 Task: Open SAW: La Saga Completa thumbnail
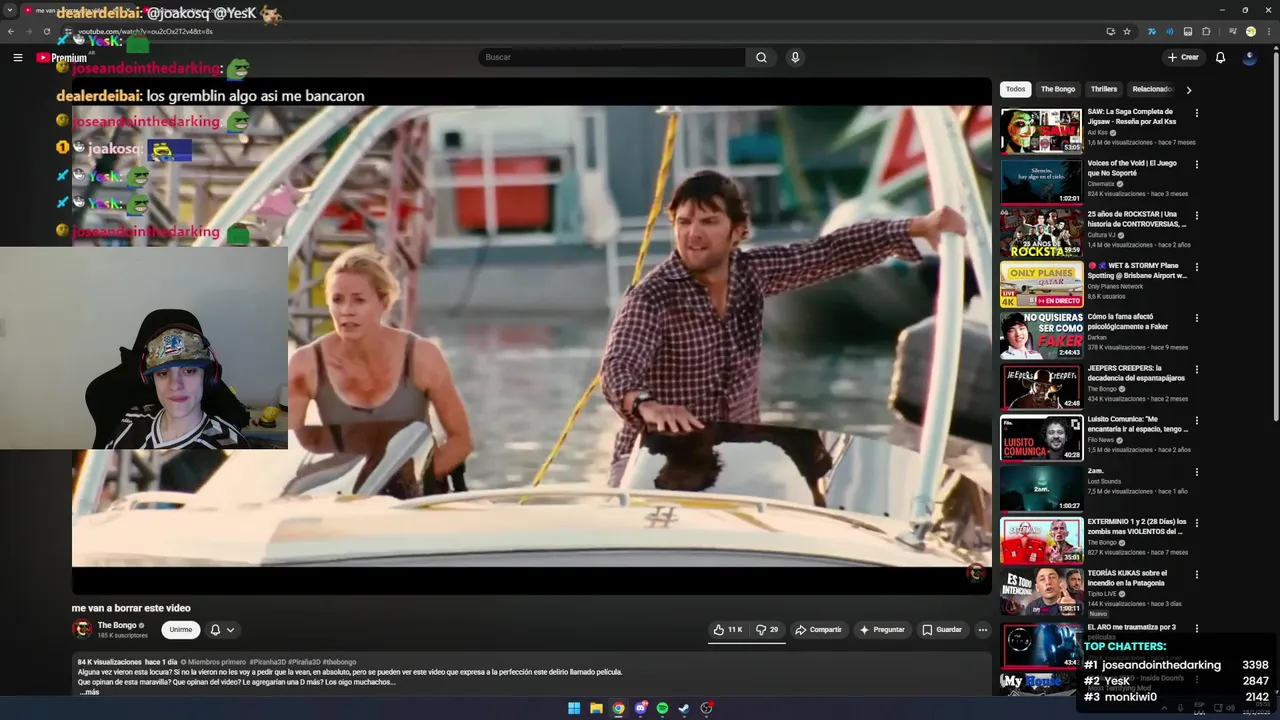1041,130
